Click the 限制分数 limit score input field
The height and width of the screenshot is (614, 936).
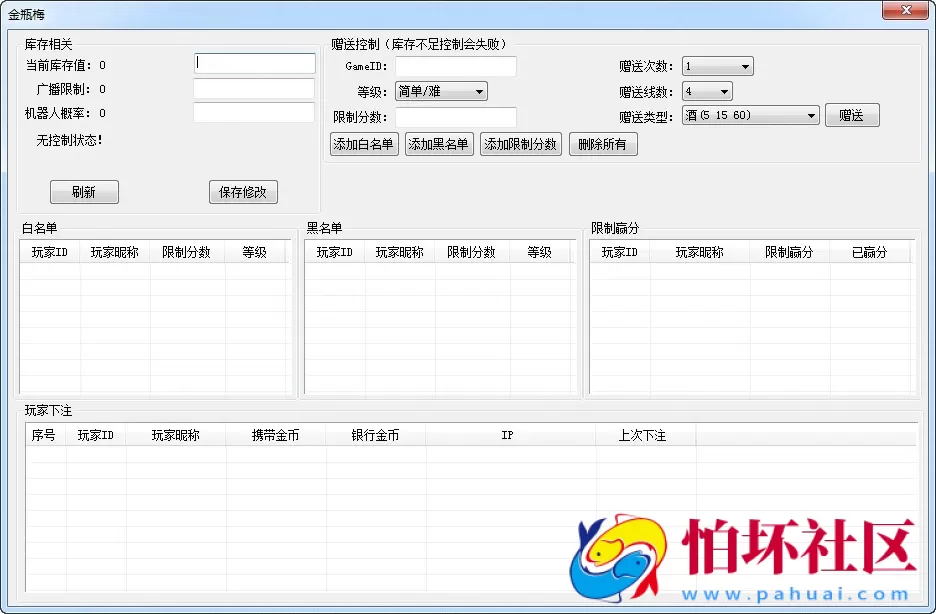[x=456, y=114]
